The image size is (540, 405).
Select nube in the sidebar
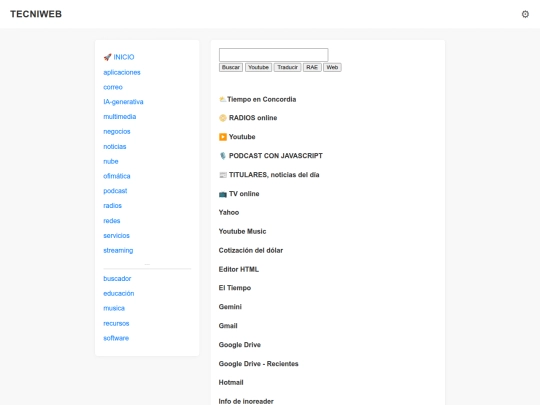point(111,162)
